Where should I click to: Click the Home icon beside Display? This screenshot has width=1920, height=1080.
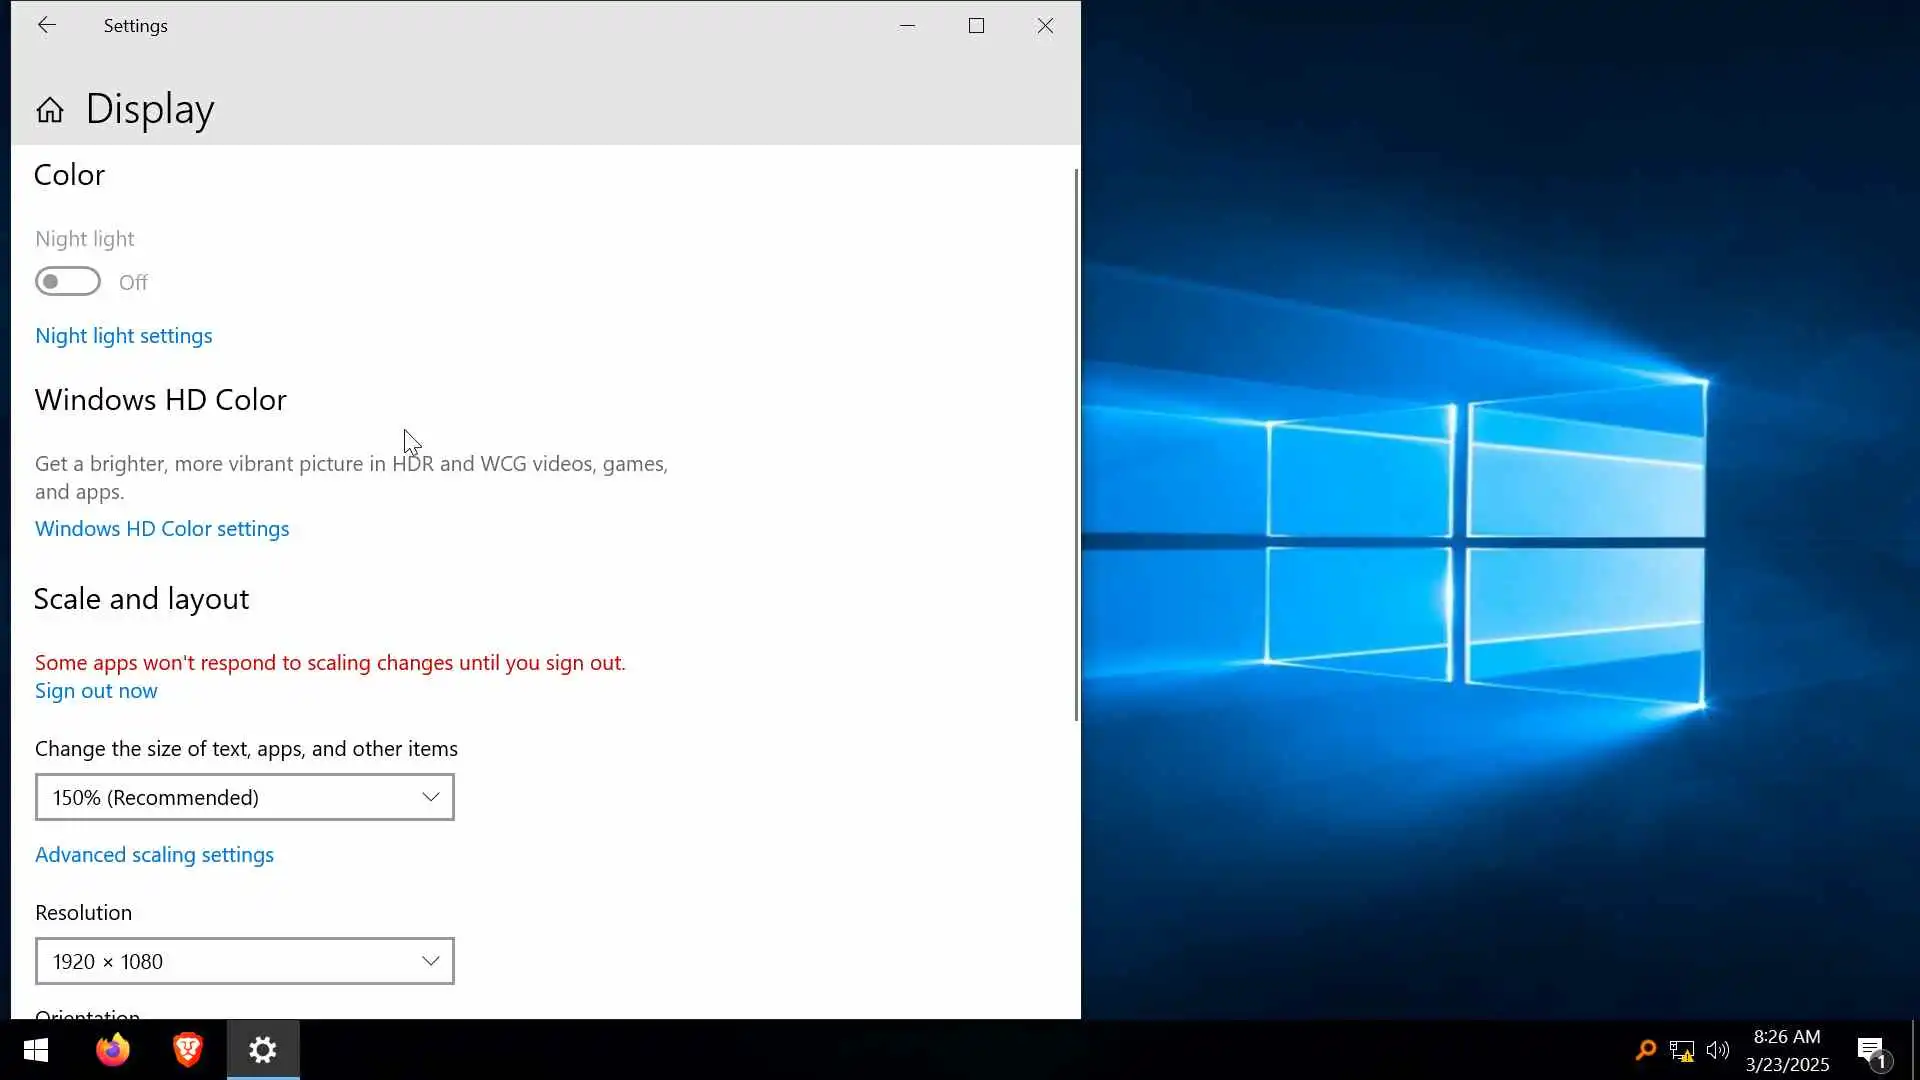pyautogui.click(x=49, y=110)
